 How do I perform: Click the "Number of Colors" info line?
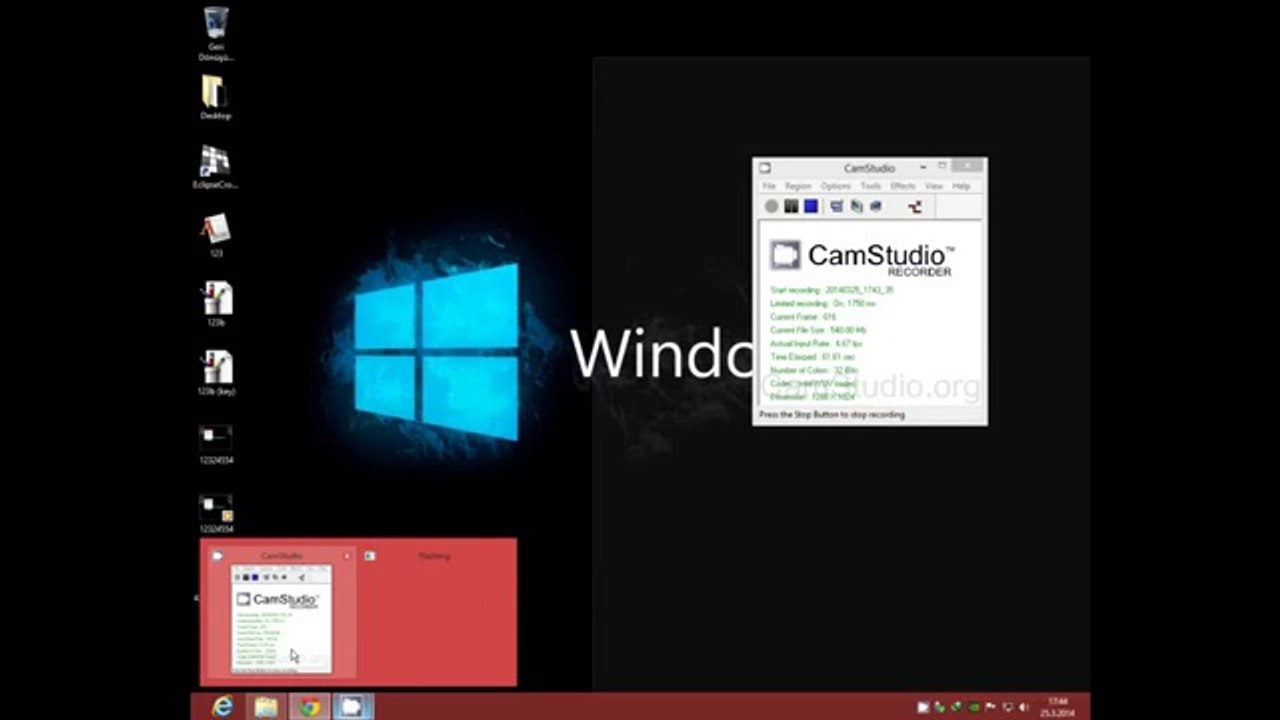(814, 370)
